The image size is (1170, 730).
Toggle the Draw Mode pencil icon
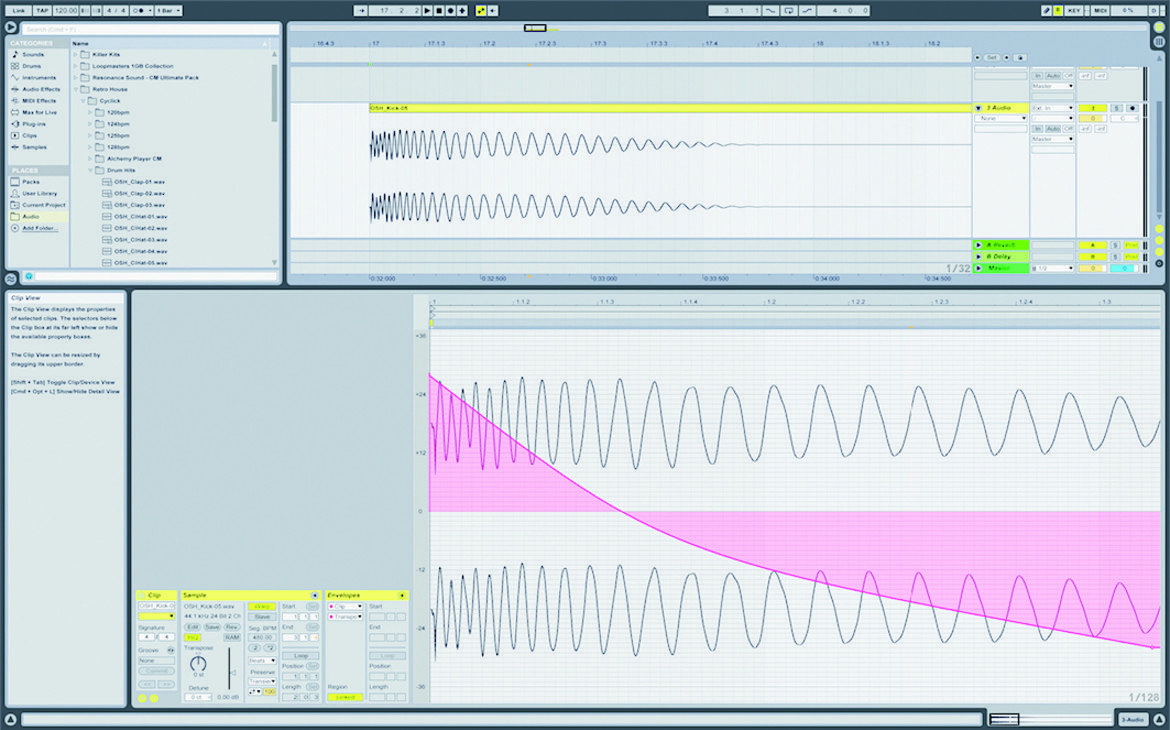[1047, 10]
